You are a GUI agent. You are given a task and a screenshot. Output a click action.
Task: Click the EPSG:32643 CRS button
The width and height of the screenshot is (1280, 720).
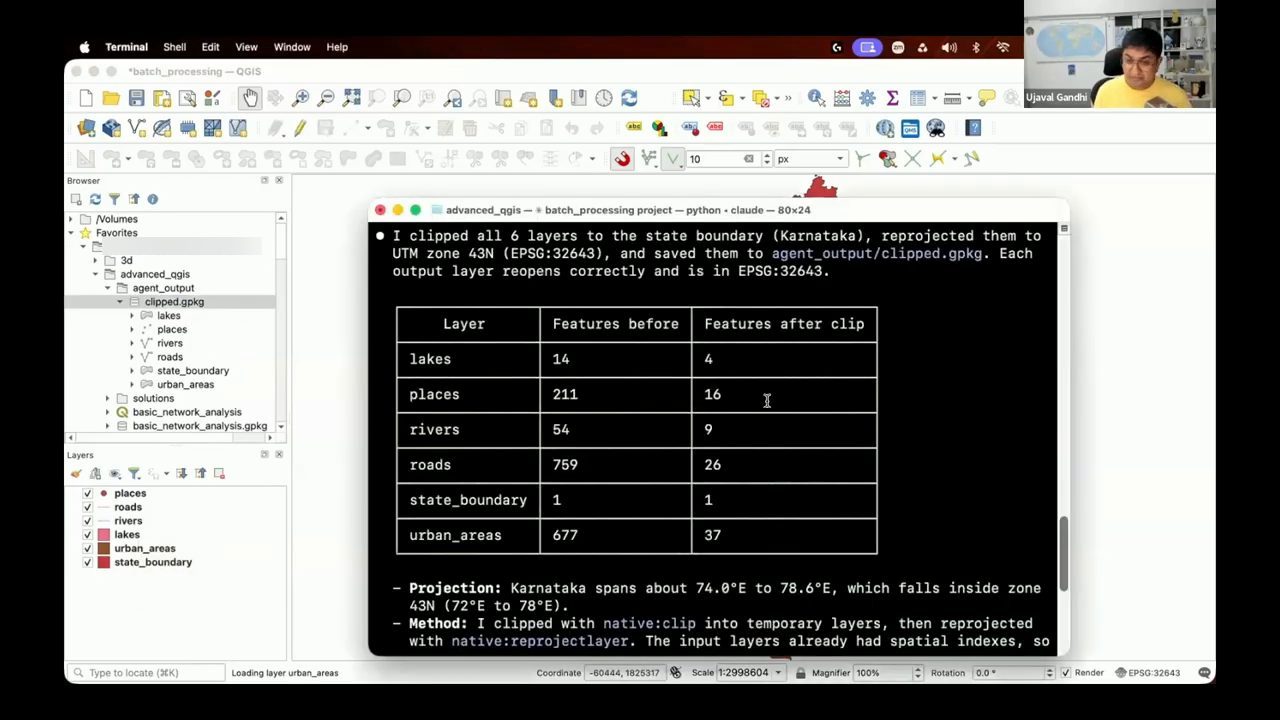coord(1146,673)
